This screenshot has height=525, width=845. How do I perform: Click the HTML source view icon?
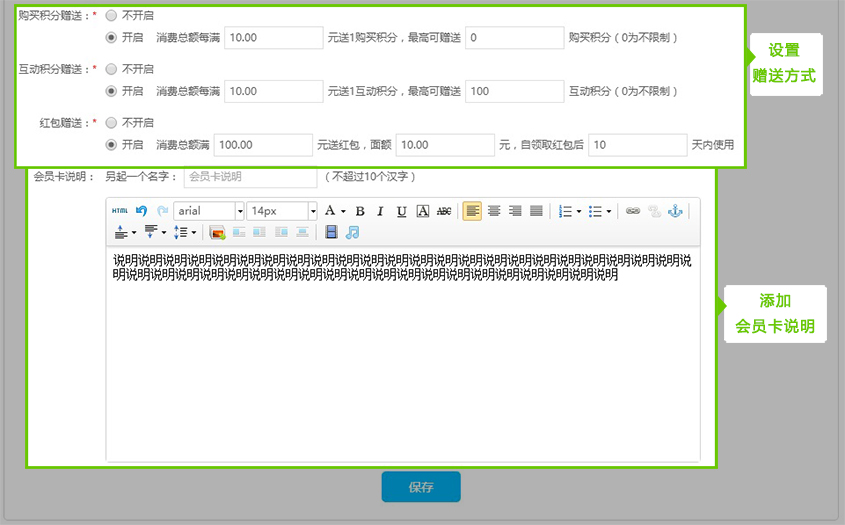pos(120,211)
